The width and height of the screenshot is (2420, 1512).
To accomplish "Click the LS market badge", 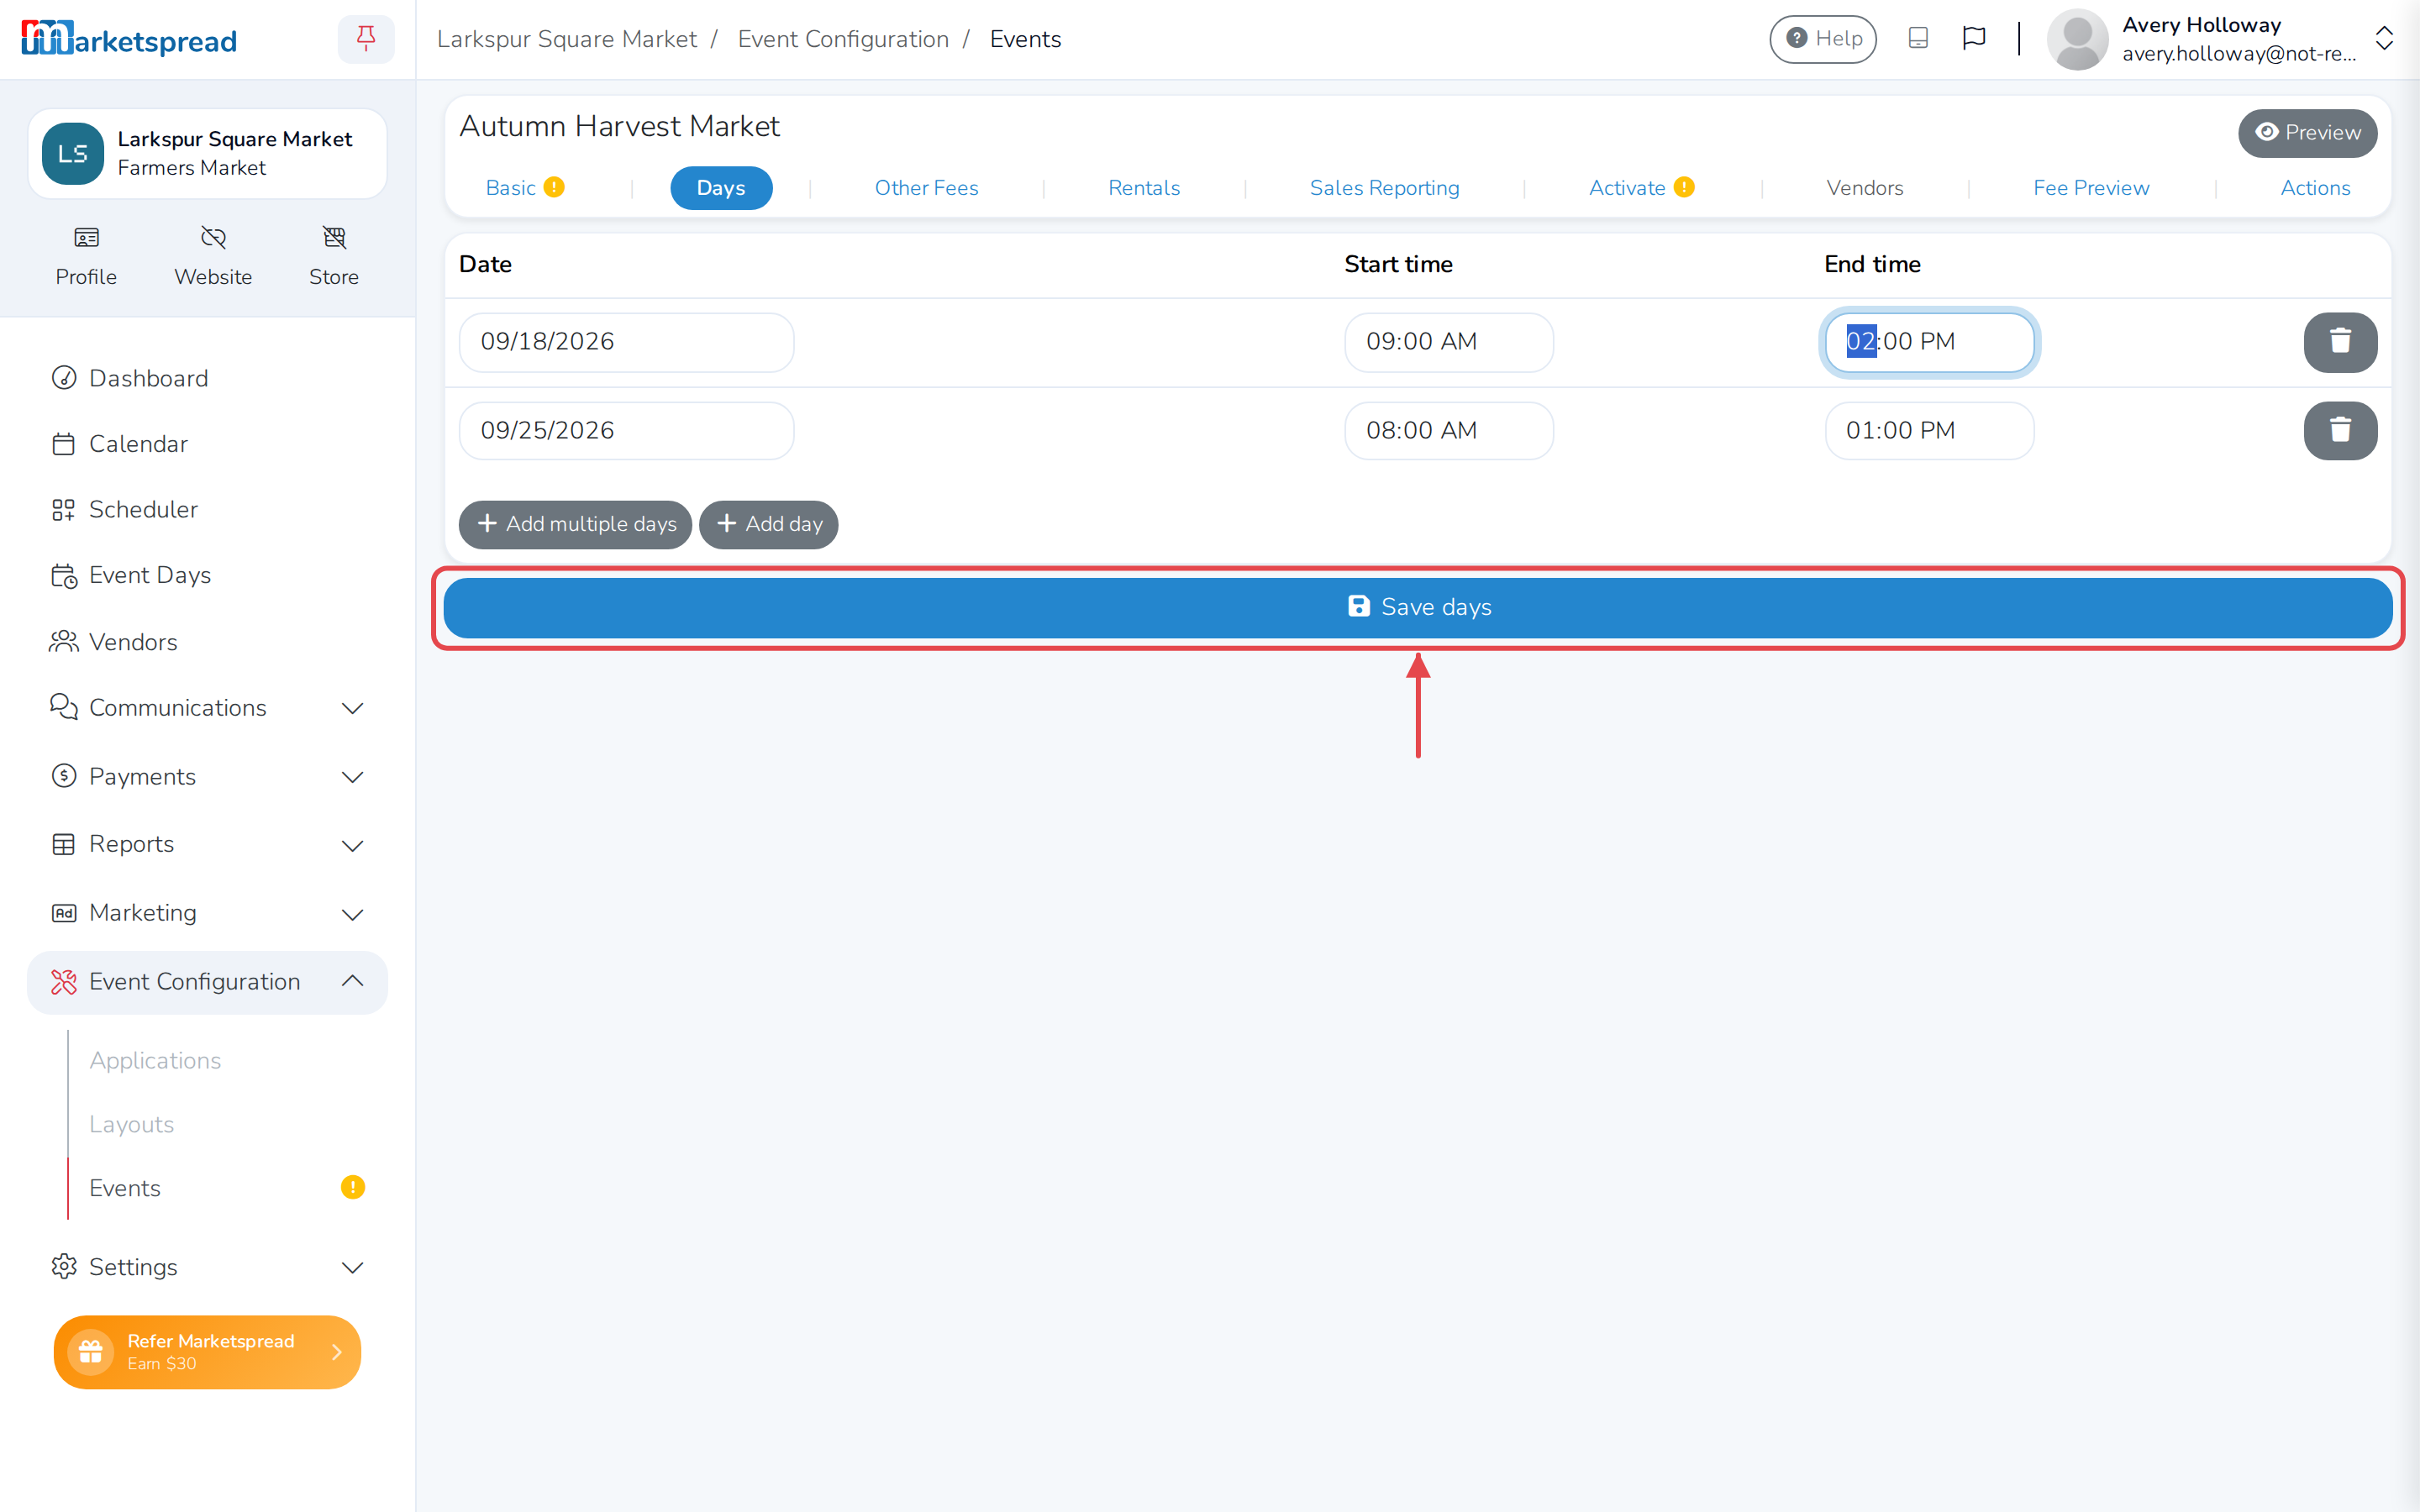I will point(73,153).
